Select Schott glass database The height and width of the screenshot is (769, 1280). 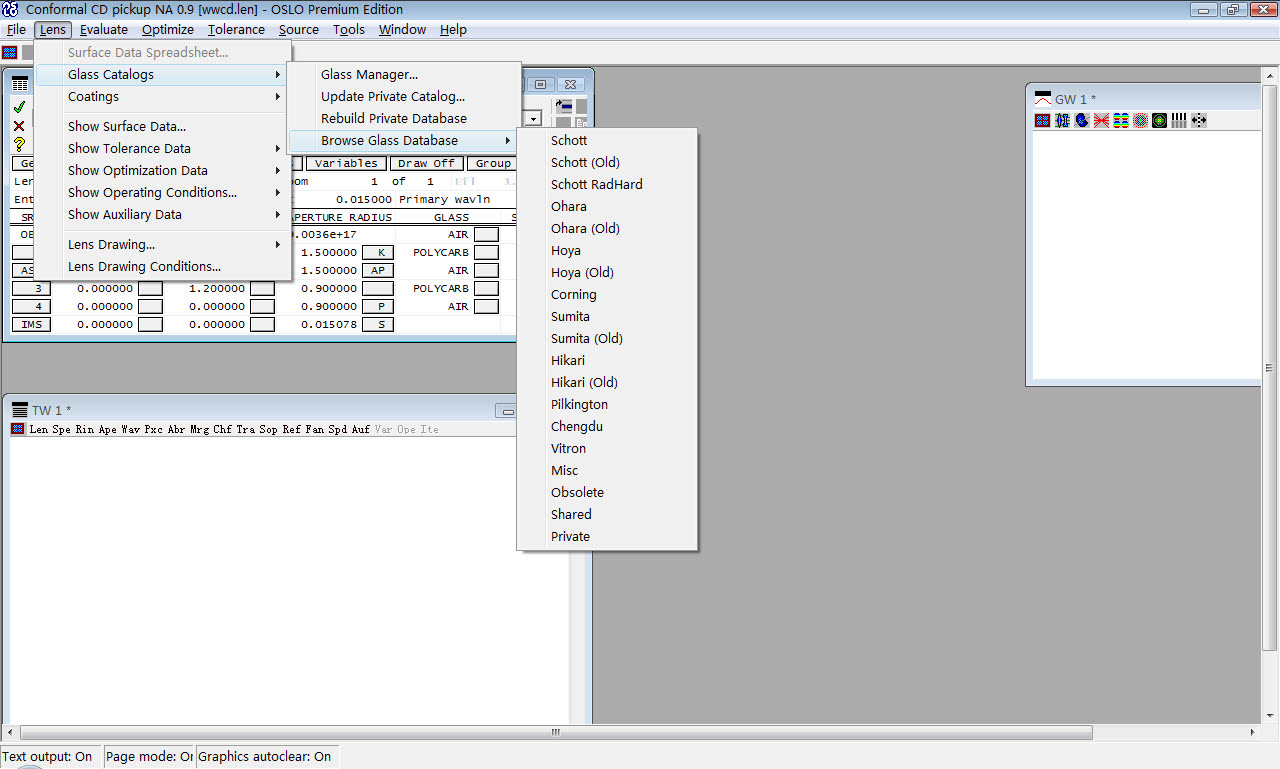click(606, 141)
